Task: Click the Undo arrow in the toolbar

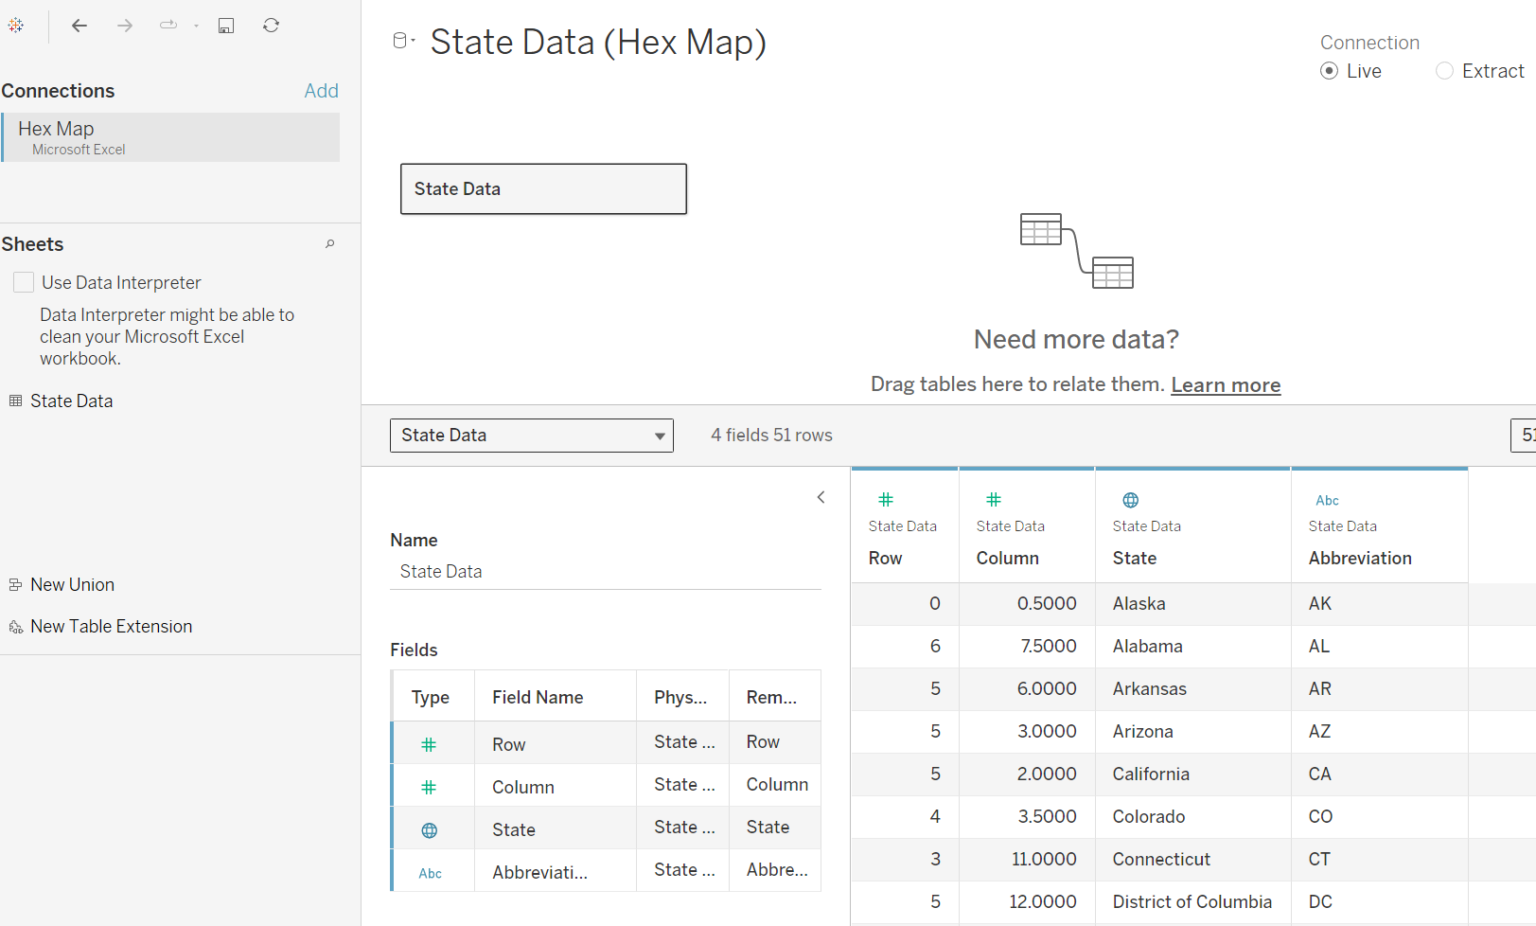Action: 79,25
